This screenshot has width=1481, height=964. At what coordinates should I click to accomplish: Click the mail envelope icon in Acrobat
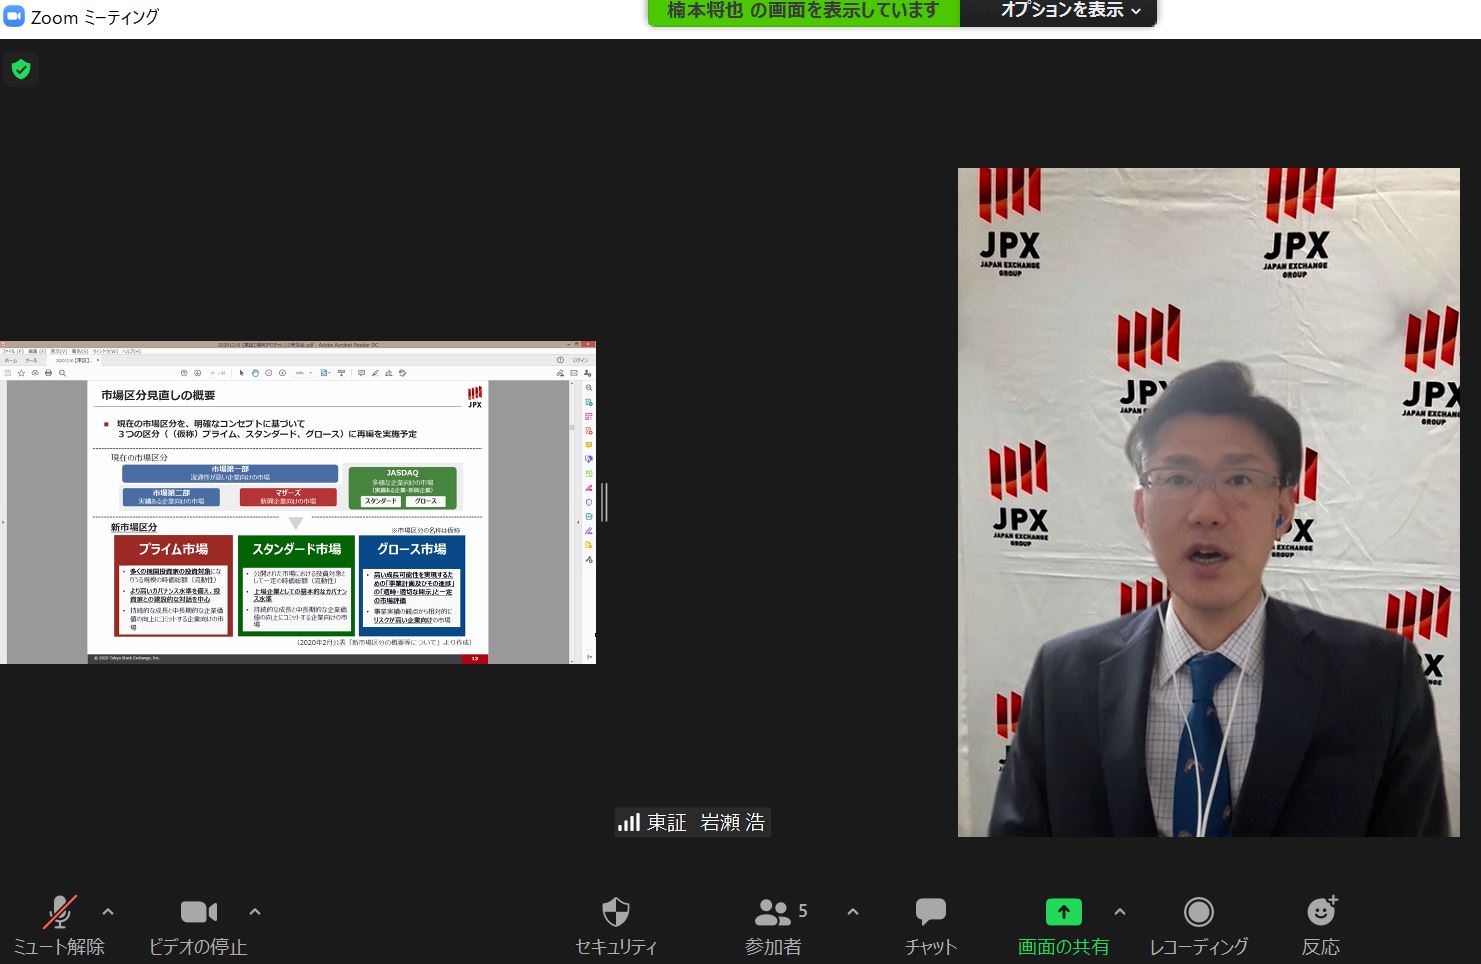pos(574,373)
